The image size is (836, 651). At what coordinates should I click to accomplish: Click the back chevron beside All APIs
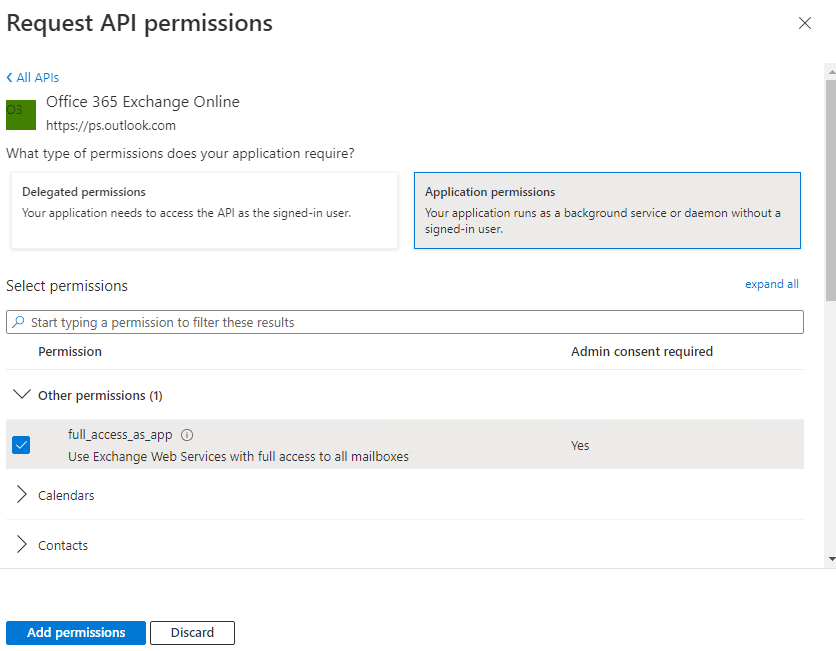[x=9, y=77]
